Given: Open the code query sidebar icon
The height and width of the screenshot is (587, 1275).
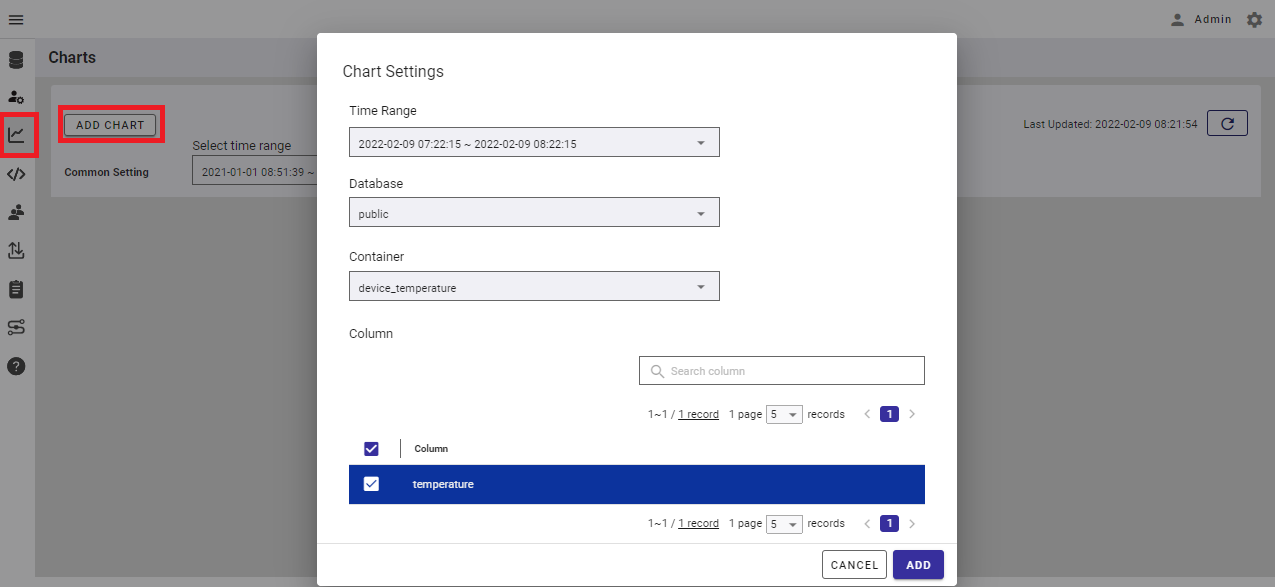Looking at the screenshot, I should tap(16, 174).
